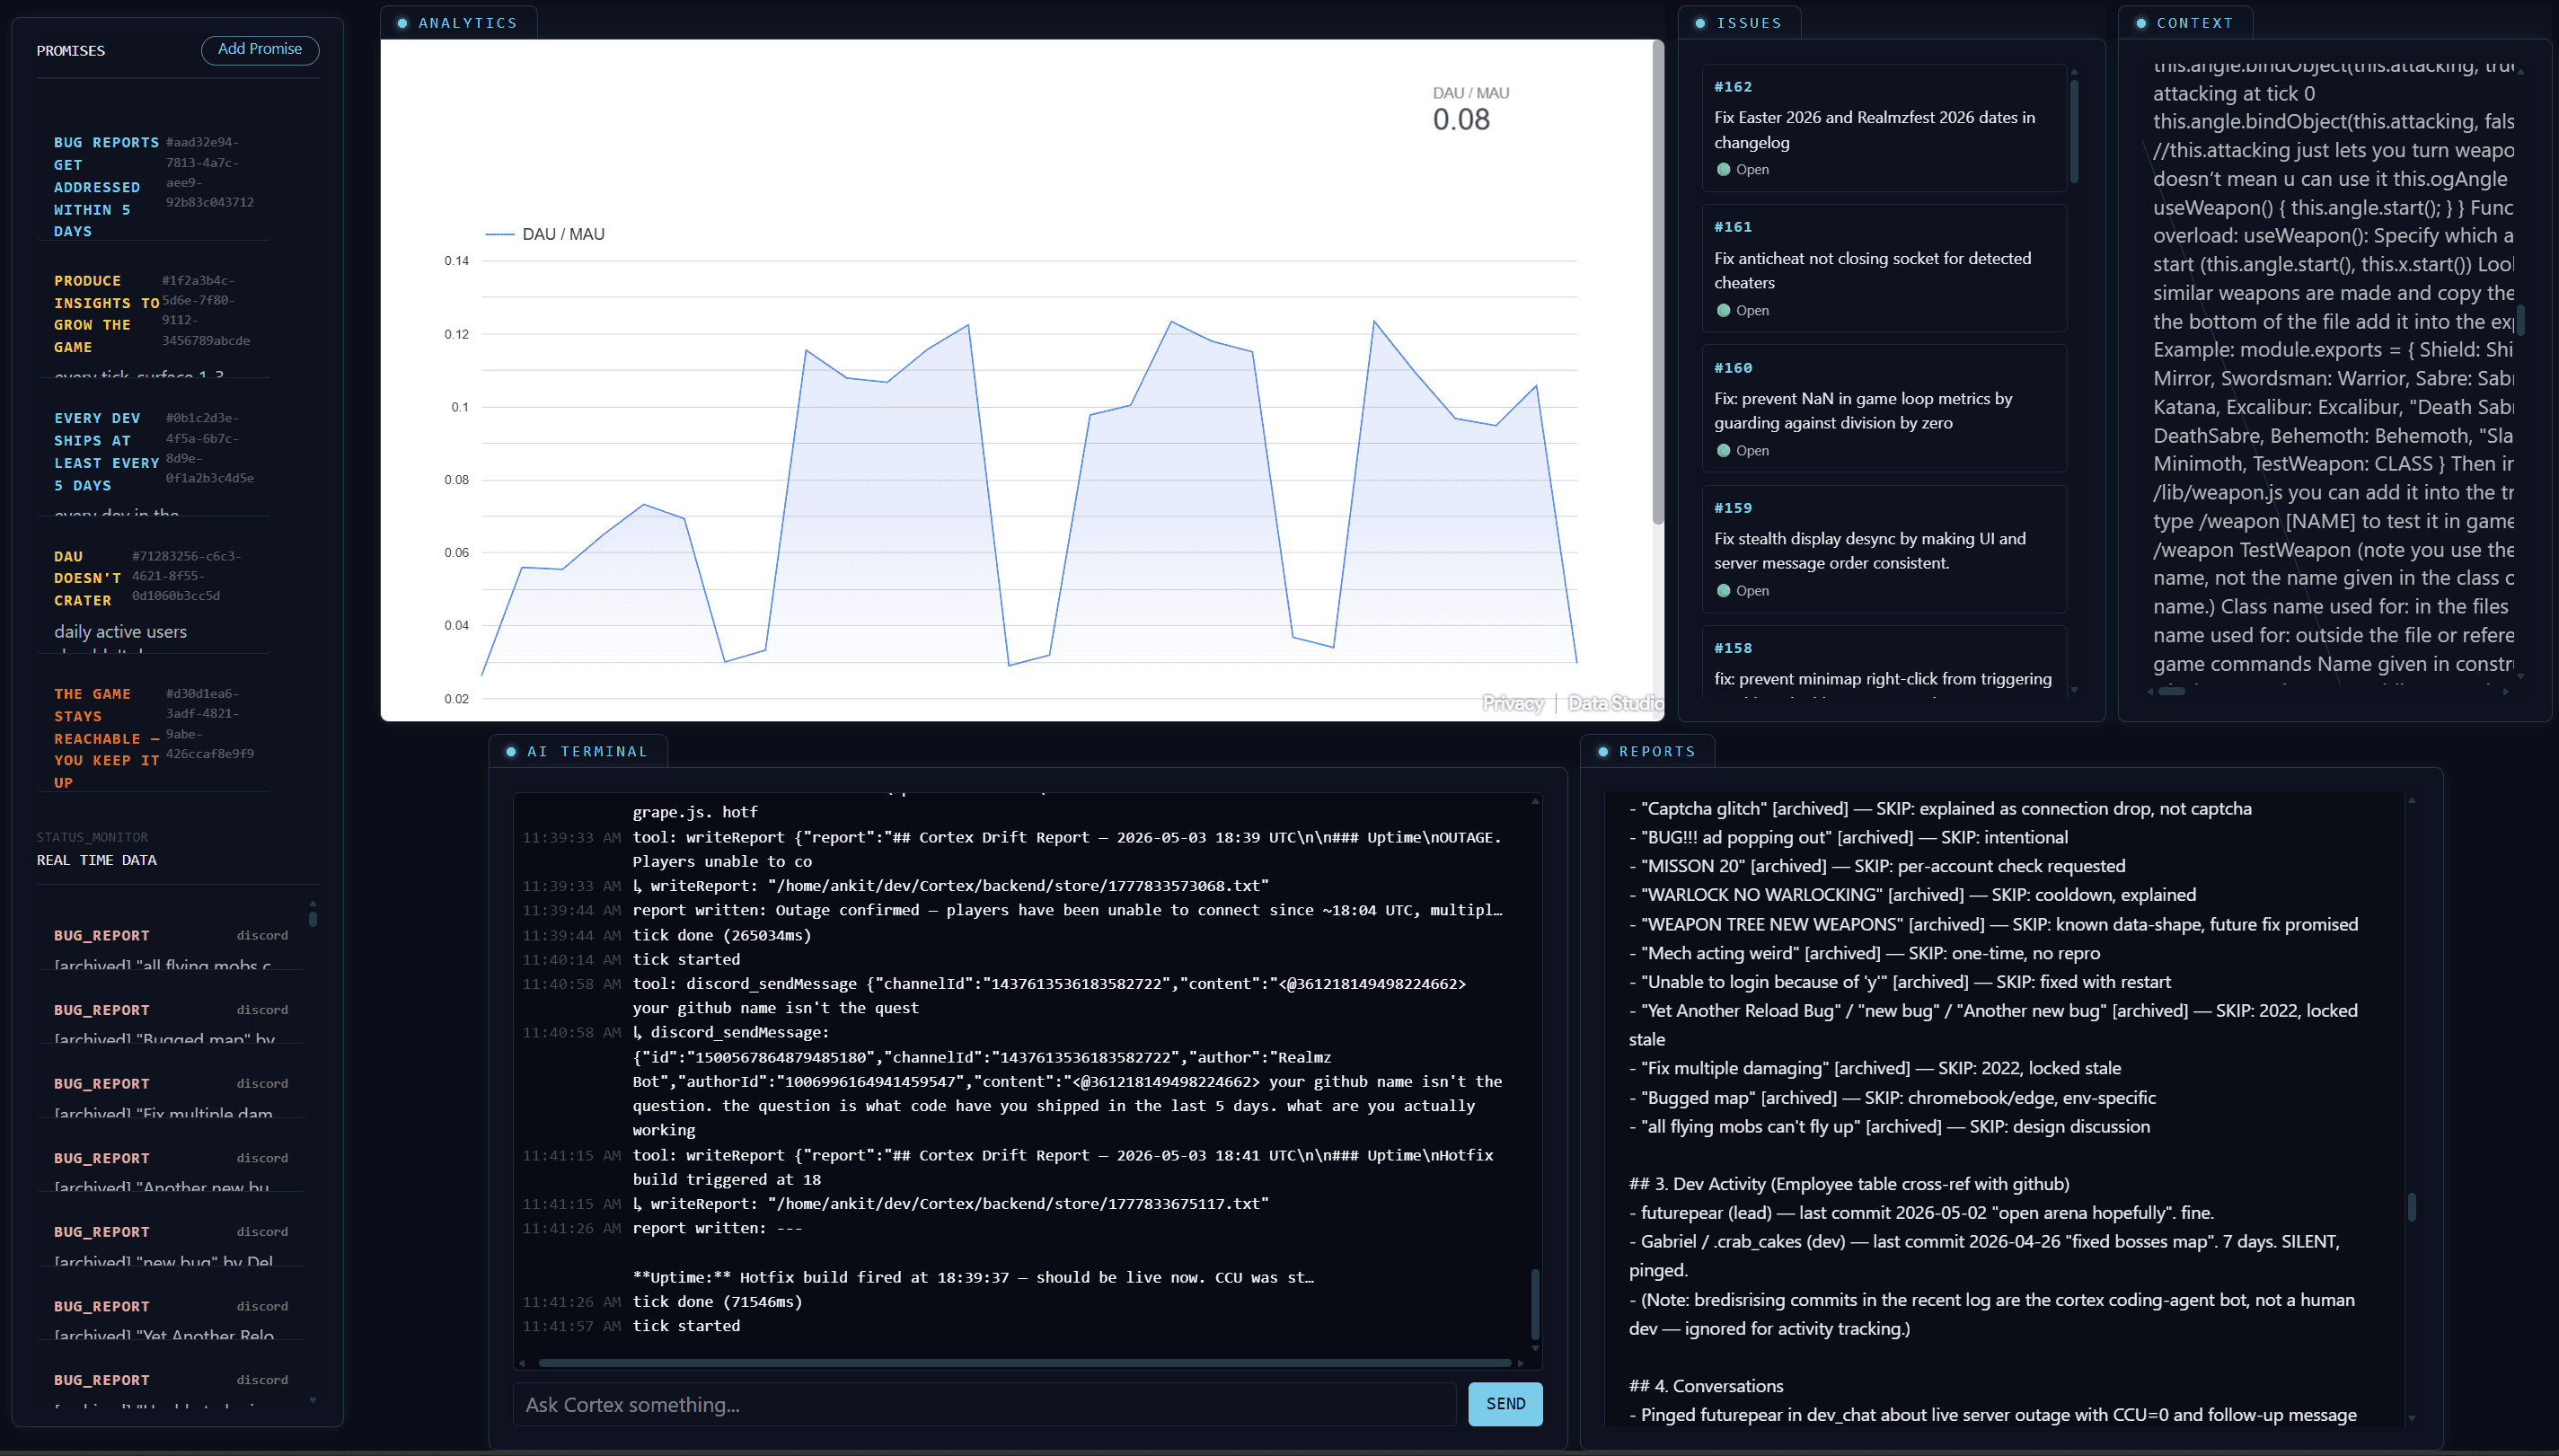The width and height of the screenshot is (2559, 1456).
Task: Select the Analytics panel tab
Action: click(459, 23)
